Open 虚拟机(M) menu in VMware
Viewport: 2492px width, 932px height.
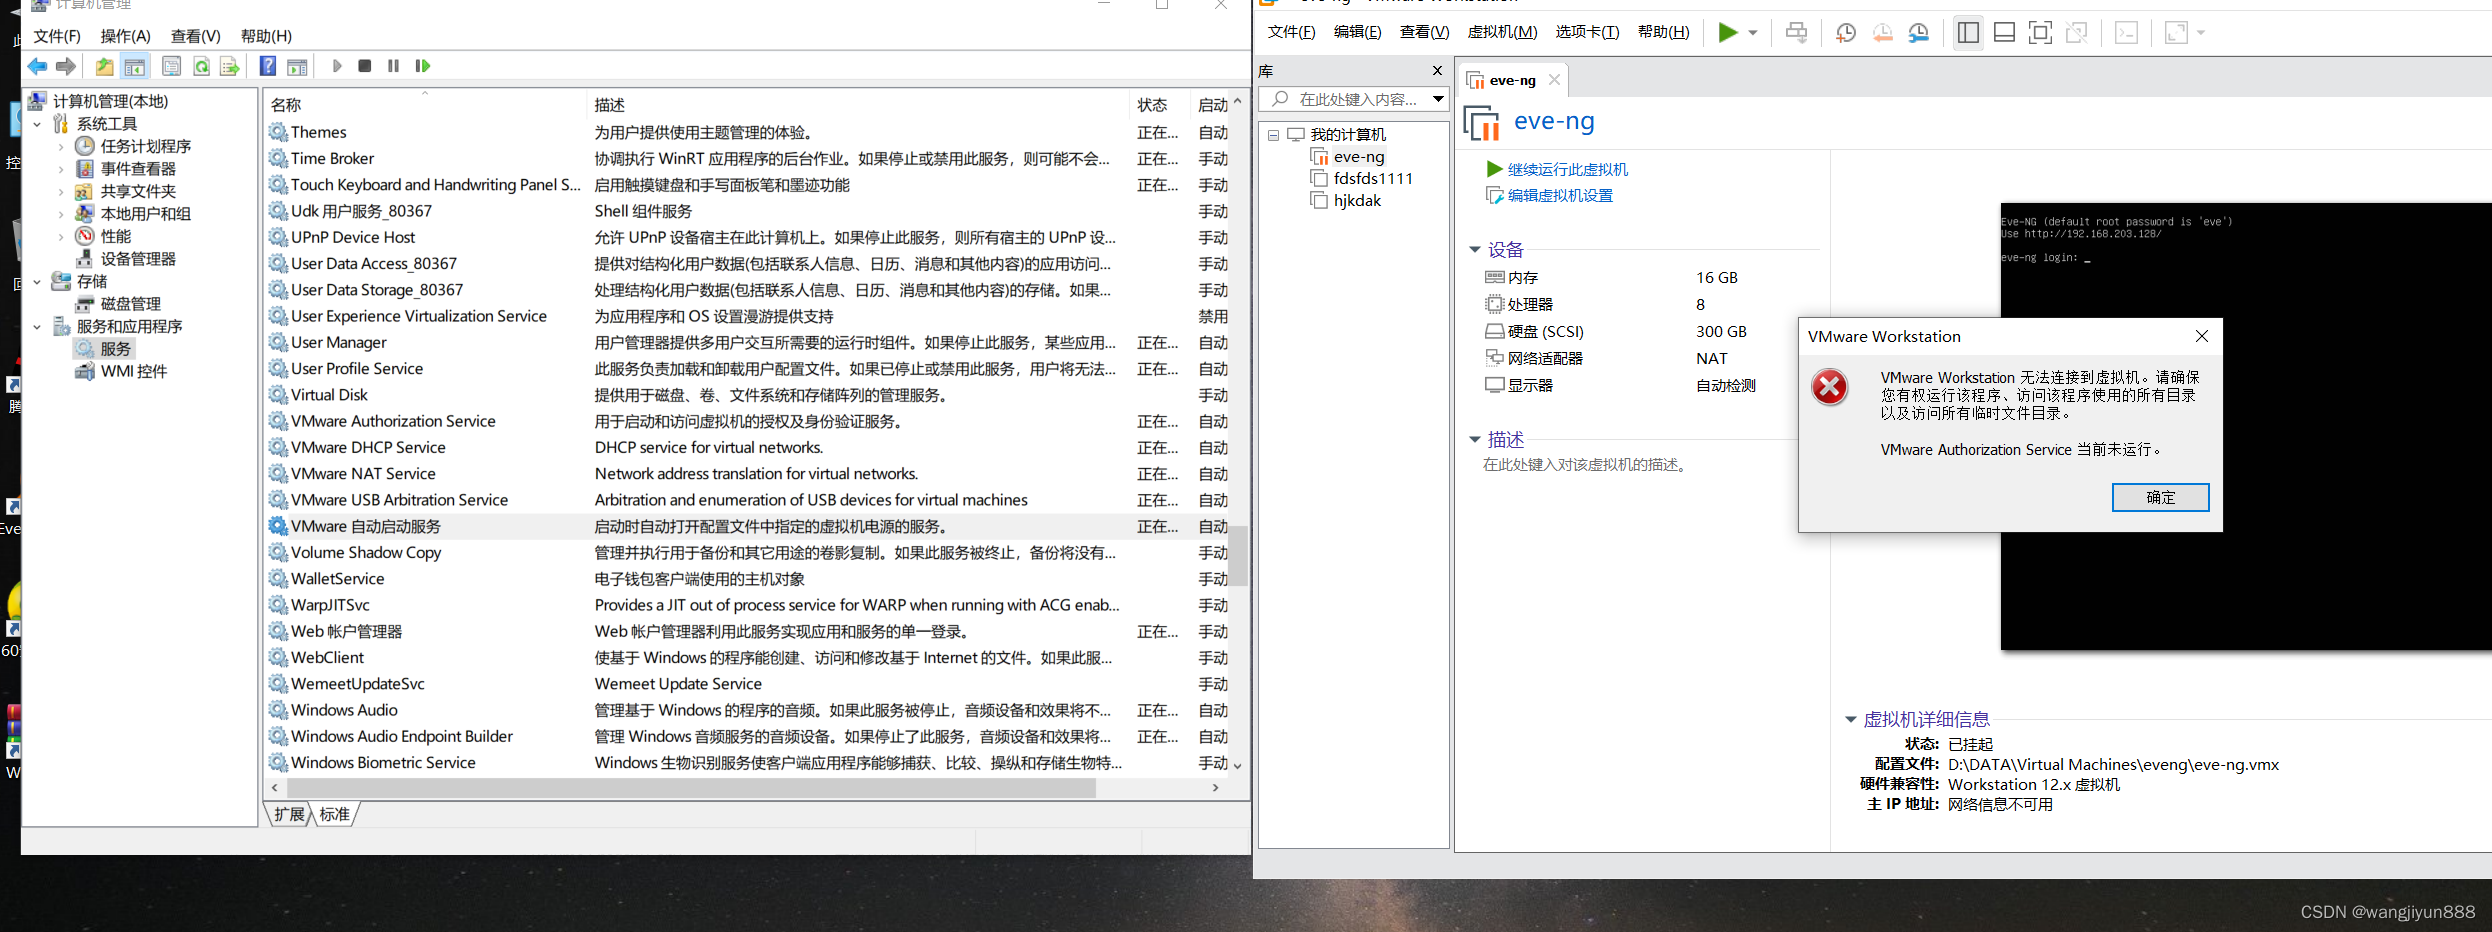coord(1502,32)
